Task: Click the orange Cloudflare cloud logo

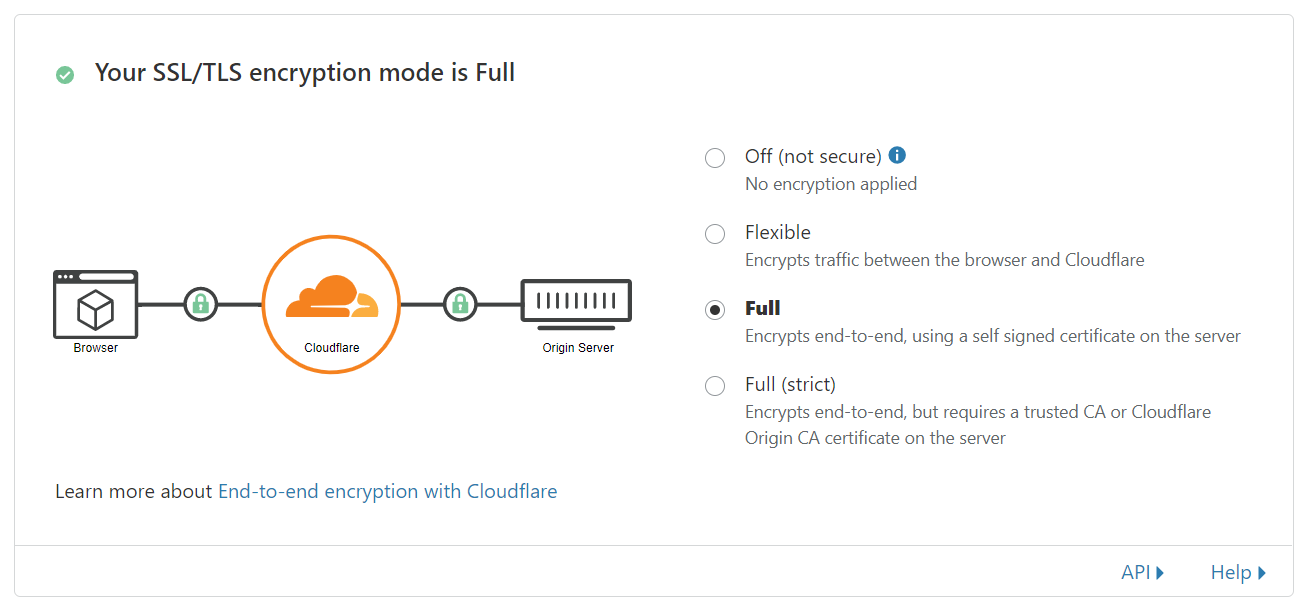Action: click(331, 297)
